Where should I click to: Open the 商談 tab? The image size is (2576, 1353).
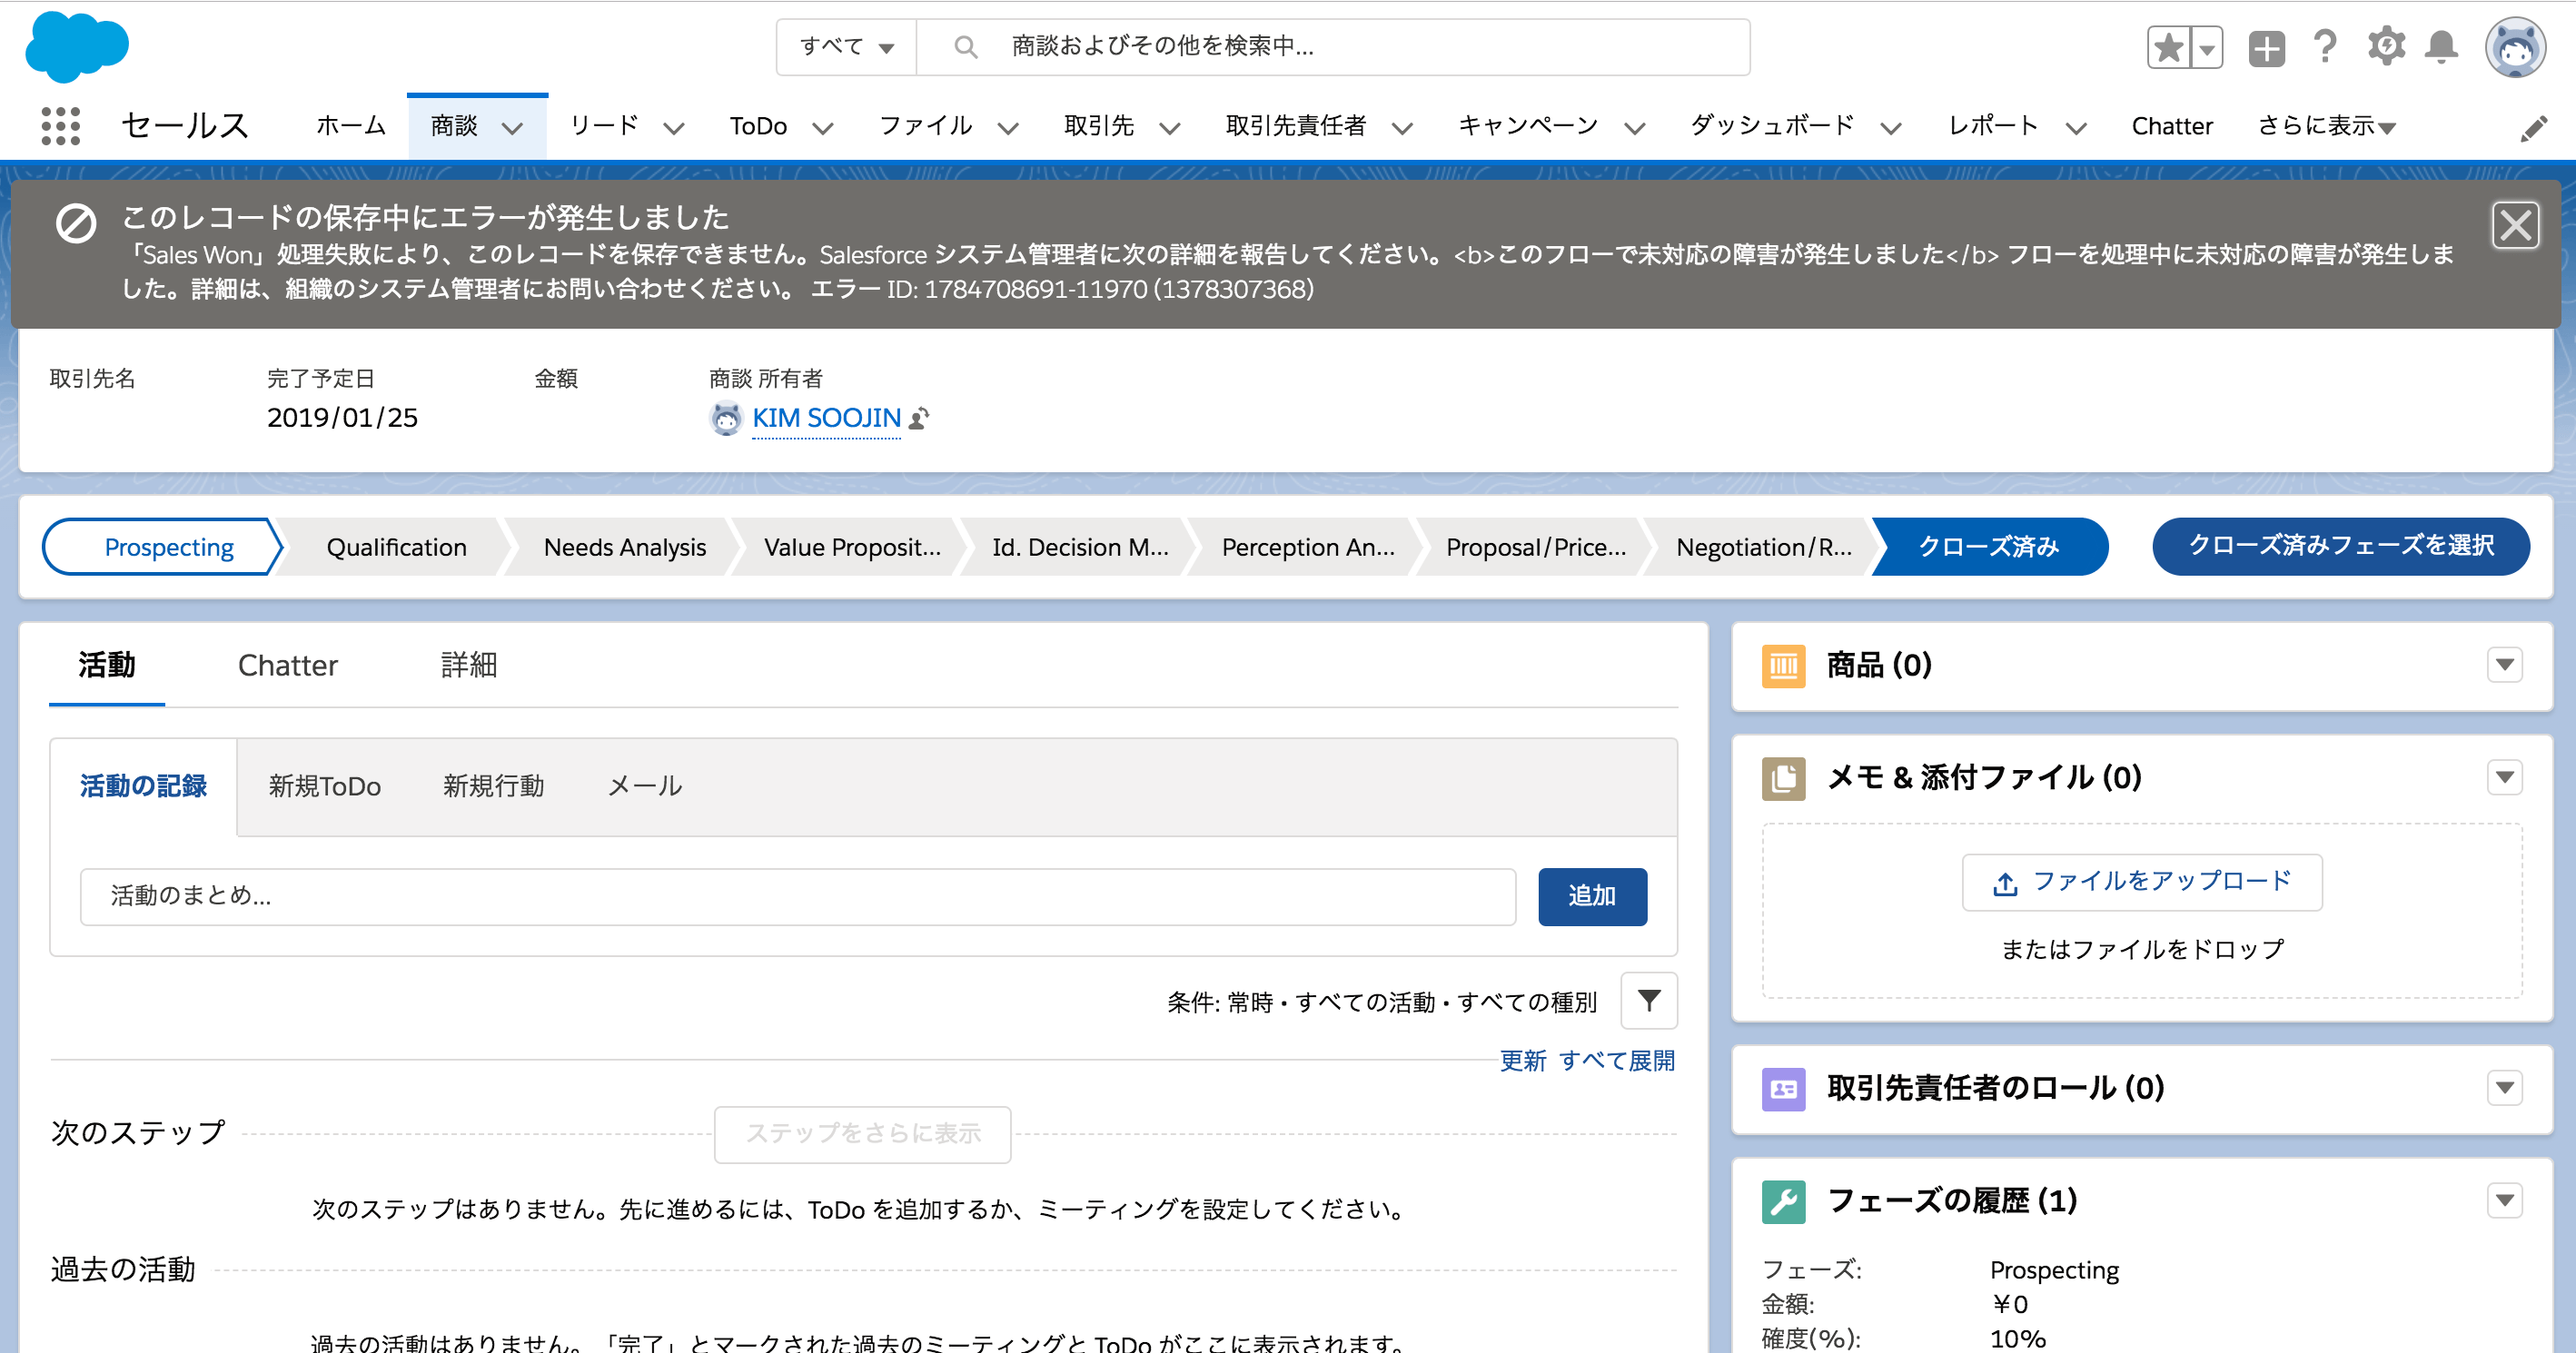click(x=454, y=126)
